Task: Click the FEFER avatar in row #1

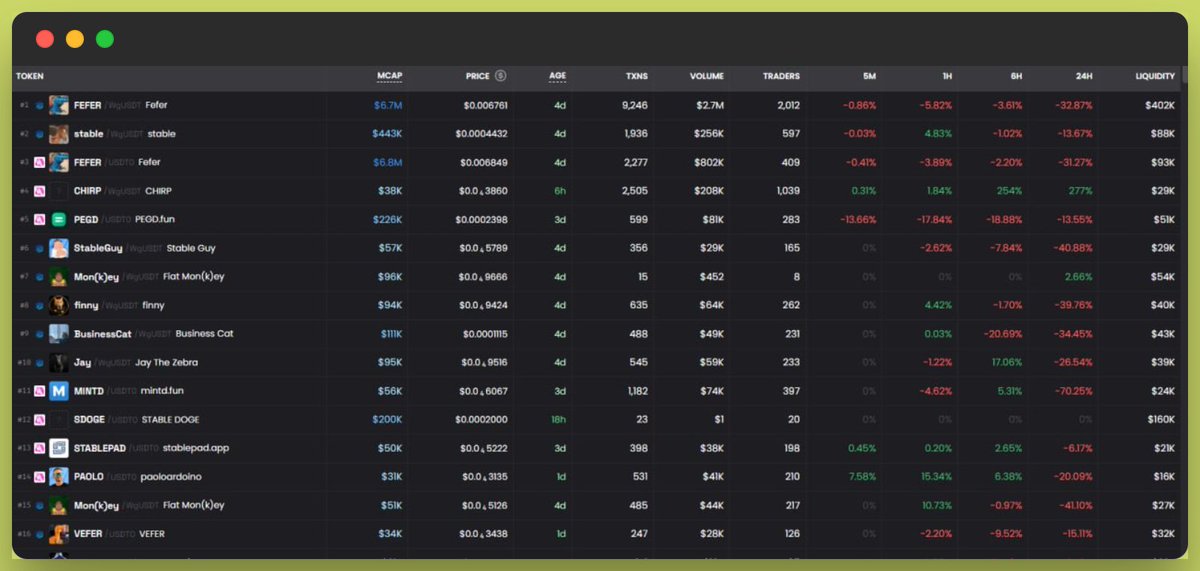Action: (x=59, y=105)
